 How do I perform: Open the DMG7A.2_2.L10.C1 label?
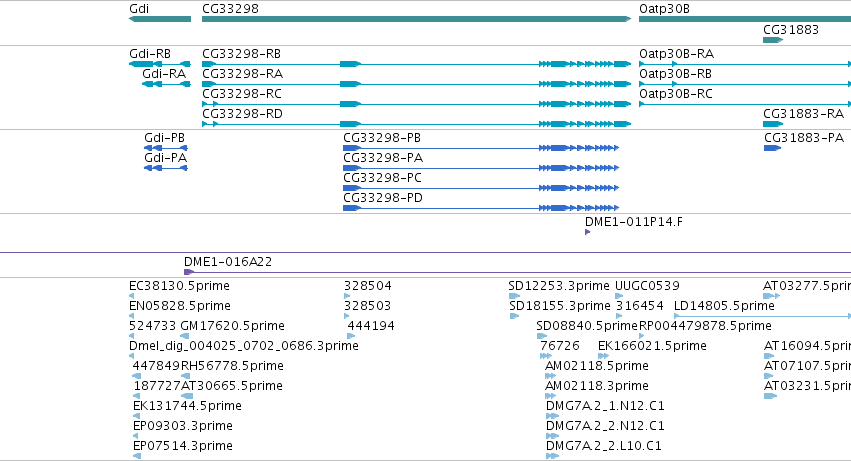(x=604, y=447)
